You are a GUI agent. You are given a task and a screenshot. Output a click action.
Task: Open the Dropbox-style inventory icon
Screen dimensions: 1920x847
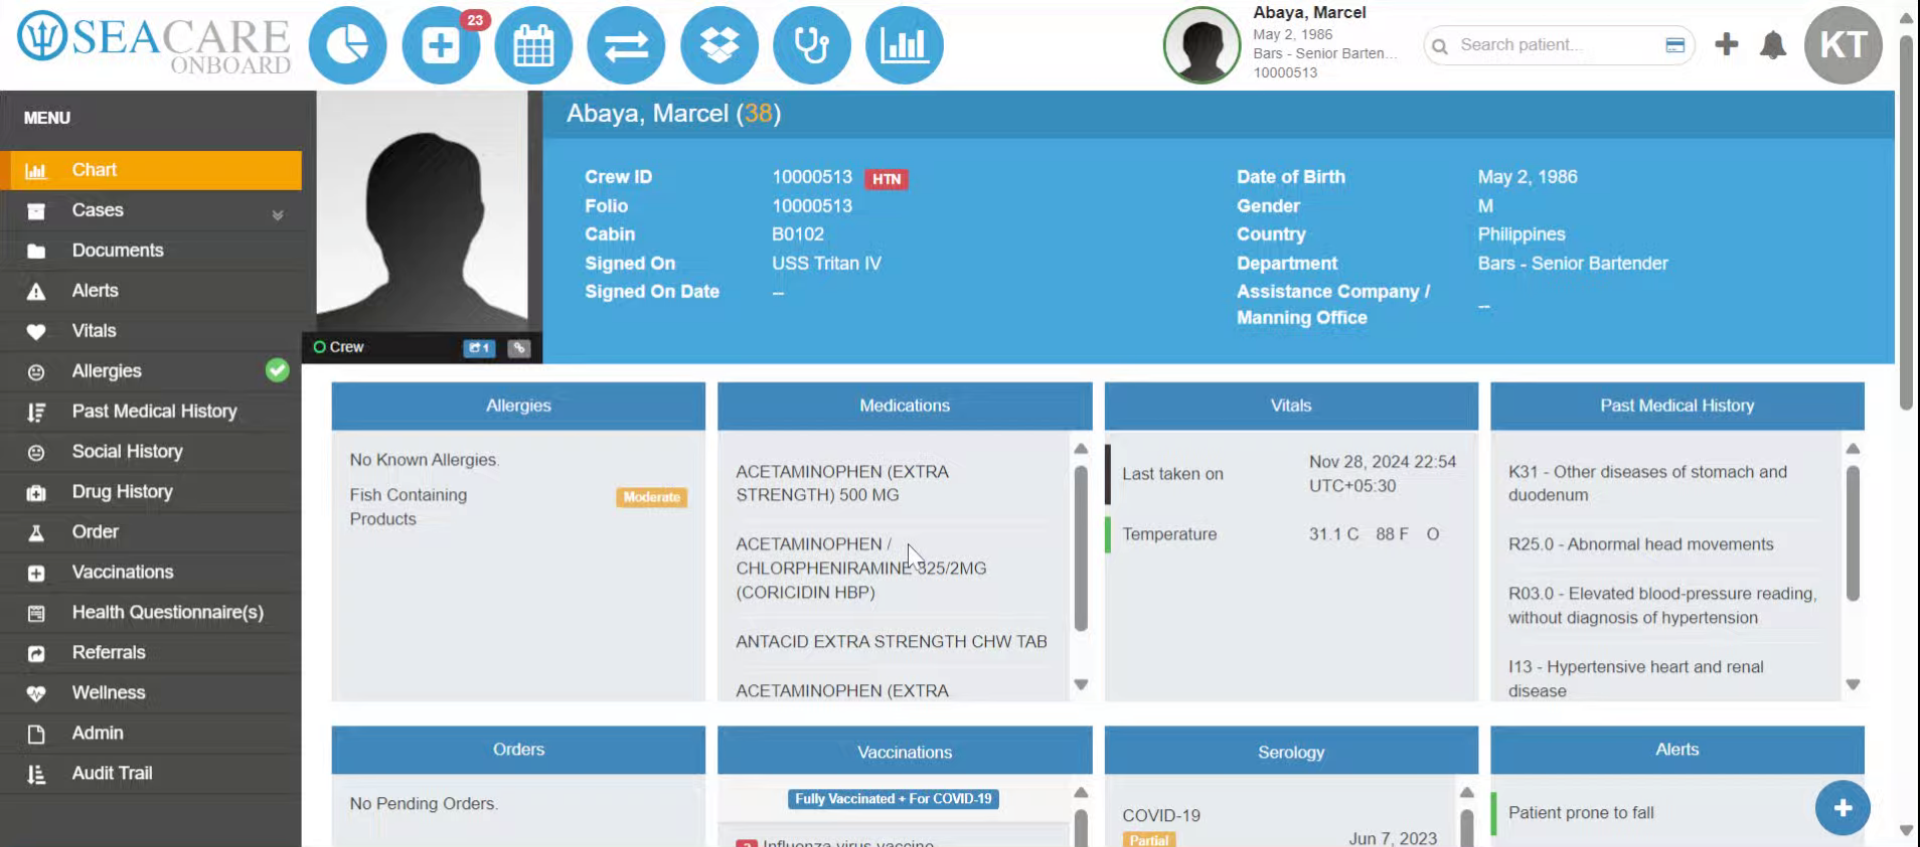[x=719, y=45]
